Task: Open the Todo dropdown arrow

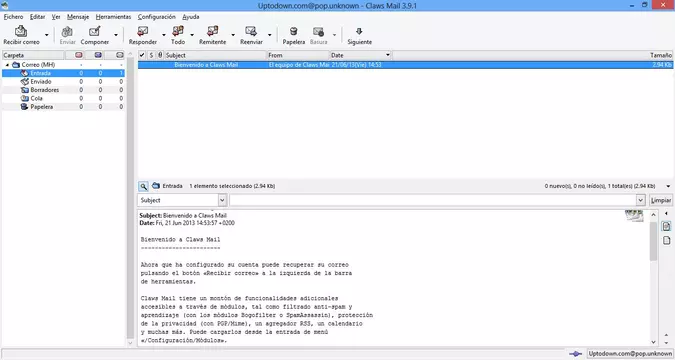Action: click(192, 35)
